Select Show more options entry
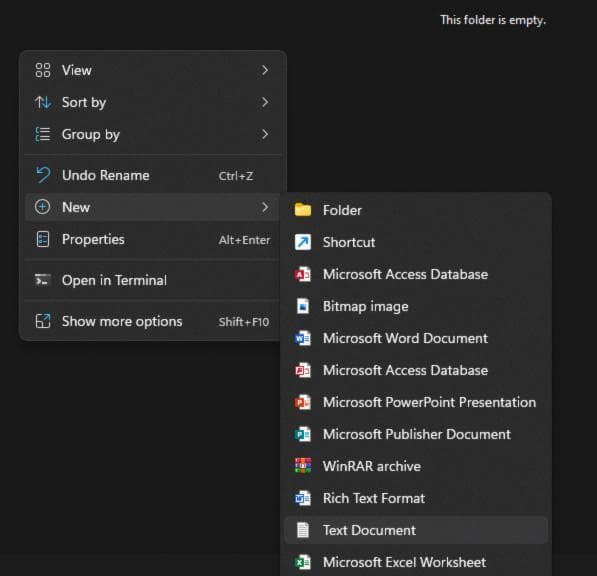The image size is (597, 576). click(x=153, y=322)
